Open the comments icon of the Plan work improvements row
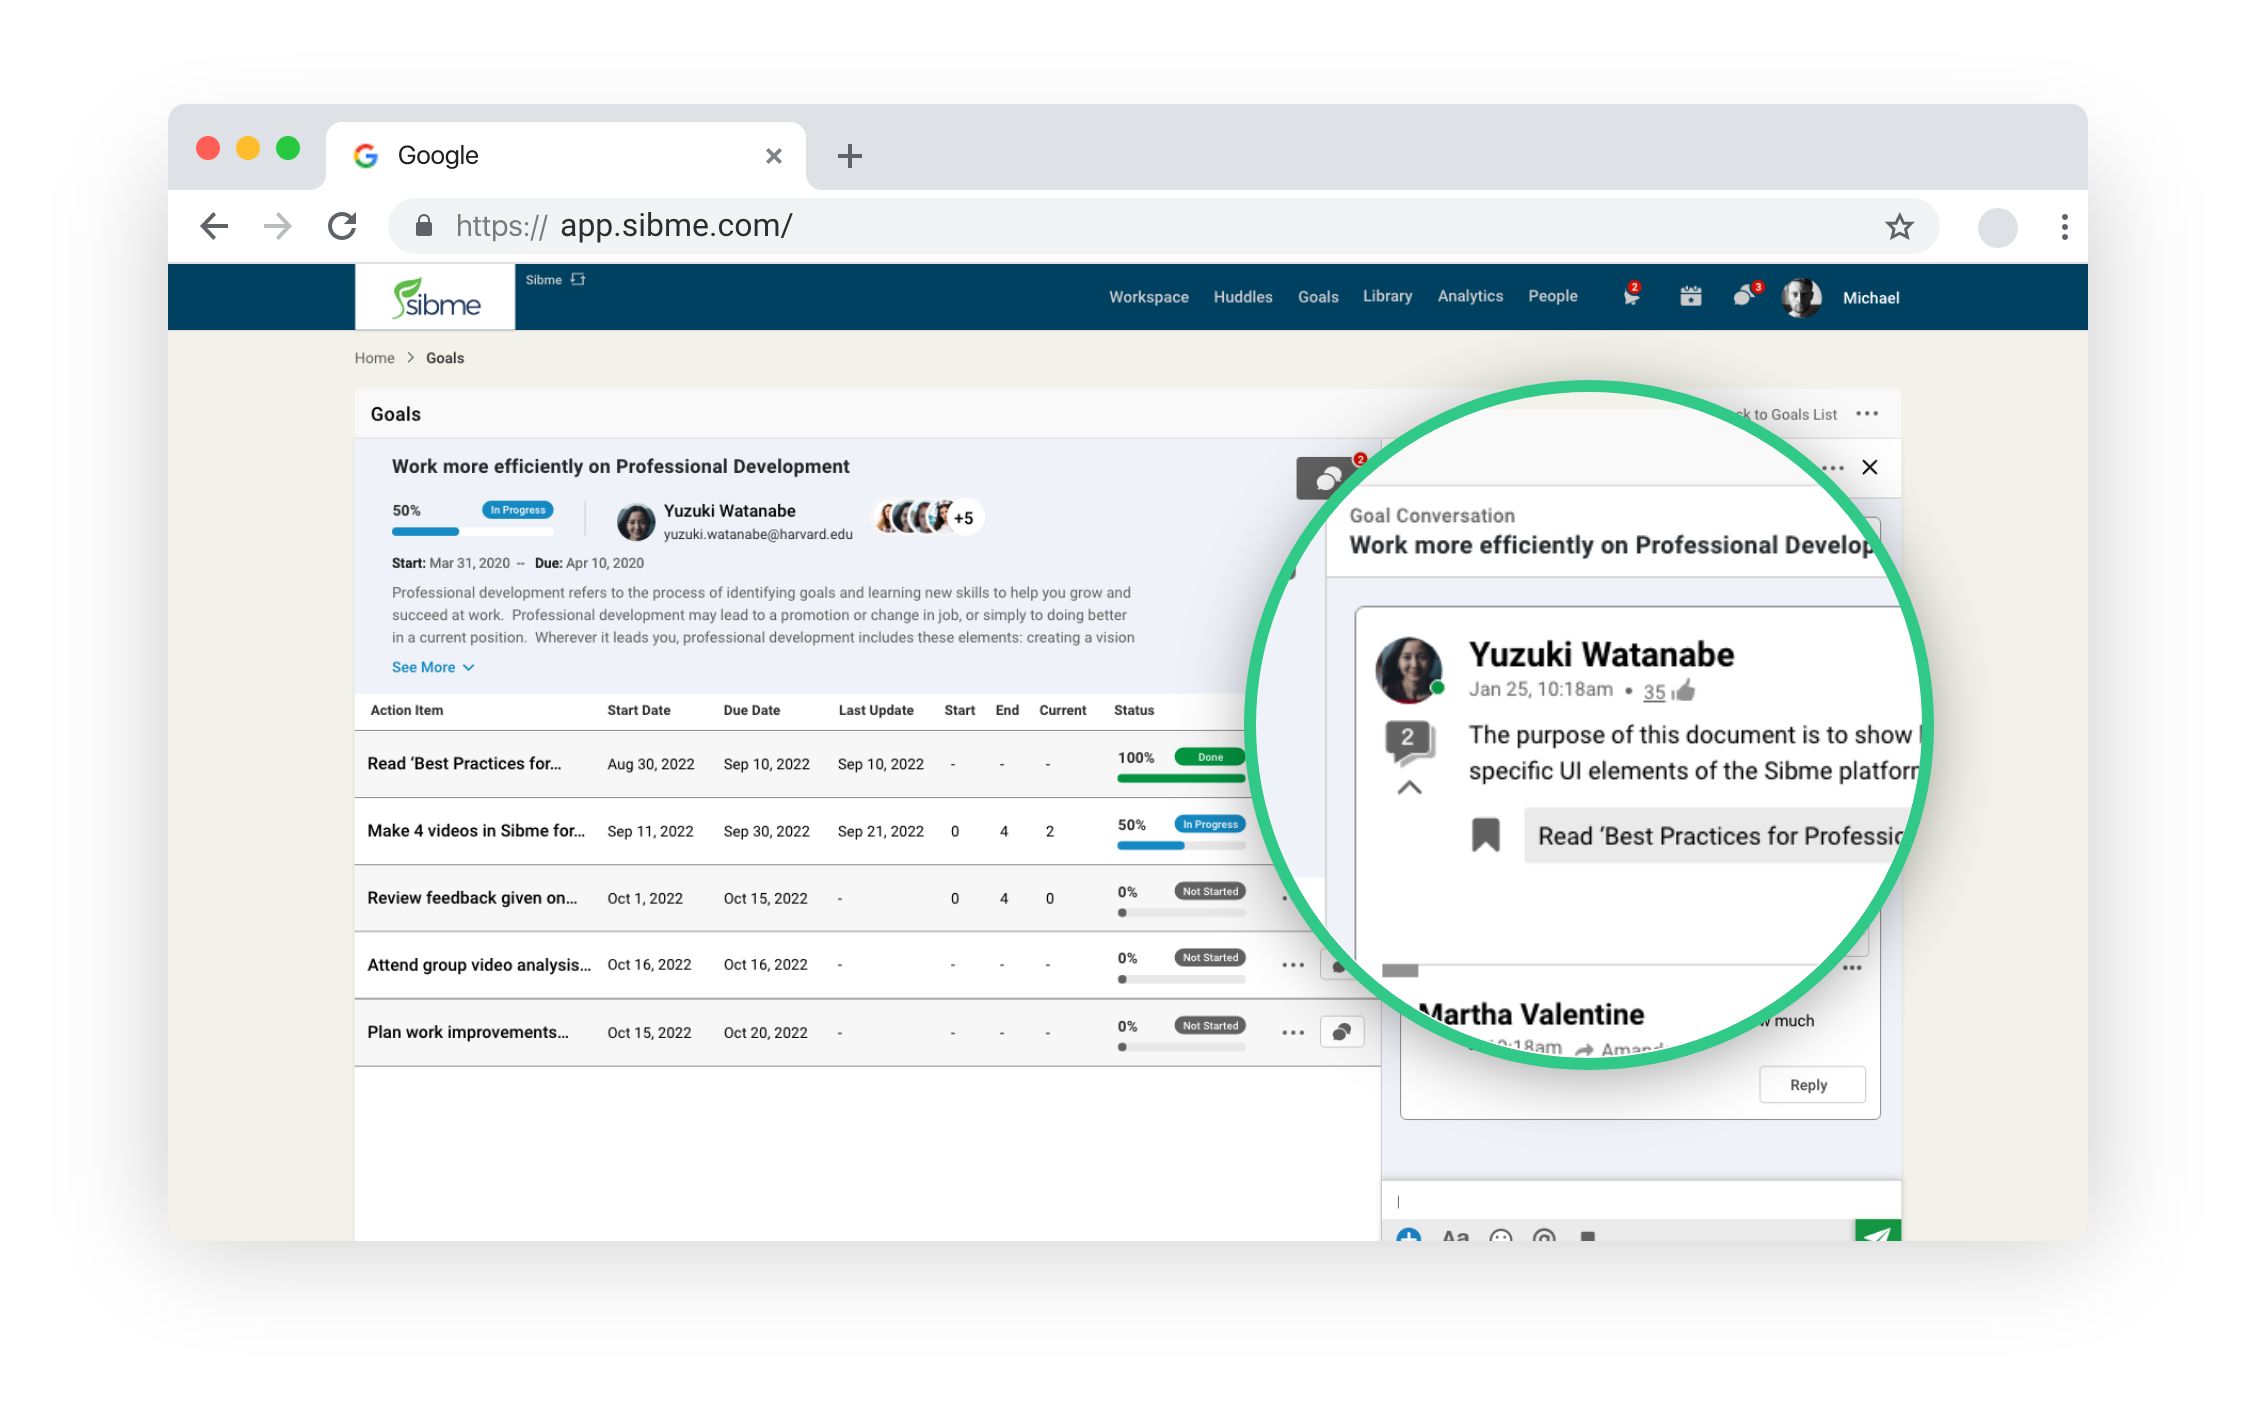The height and width of the screenshot is (1410, 2256). pyautogui.click(x=1342, y=1032)
